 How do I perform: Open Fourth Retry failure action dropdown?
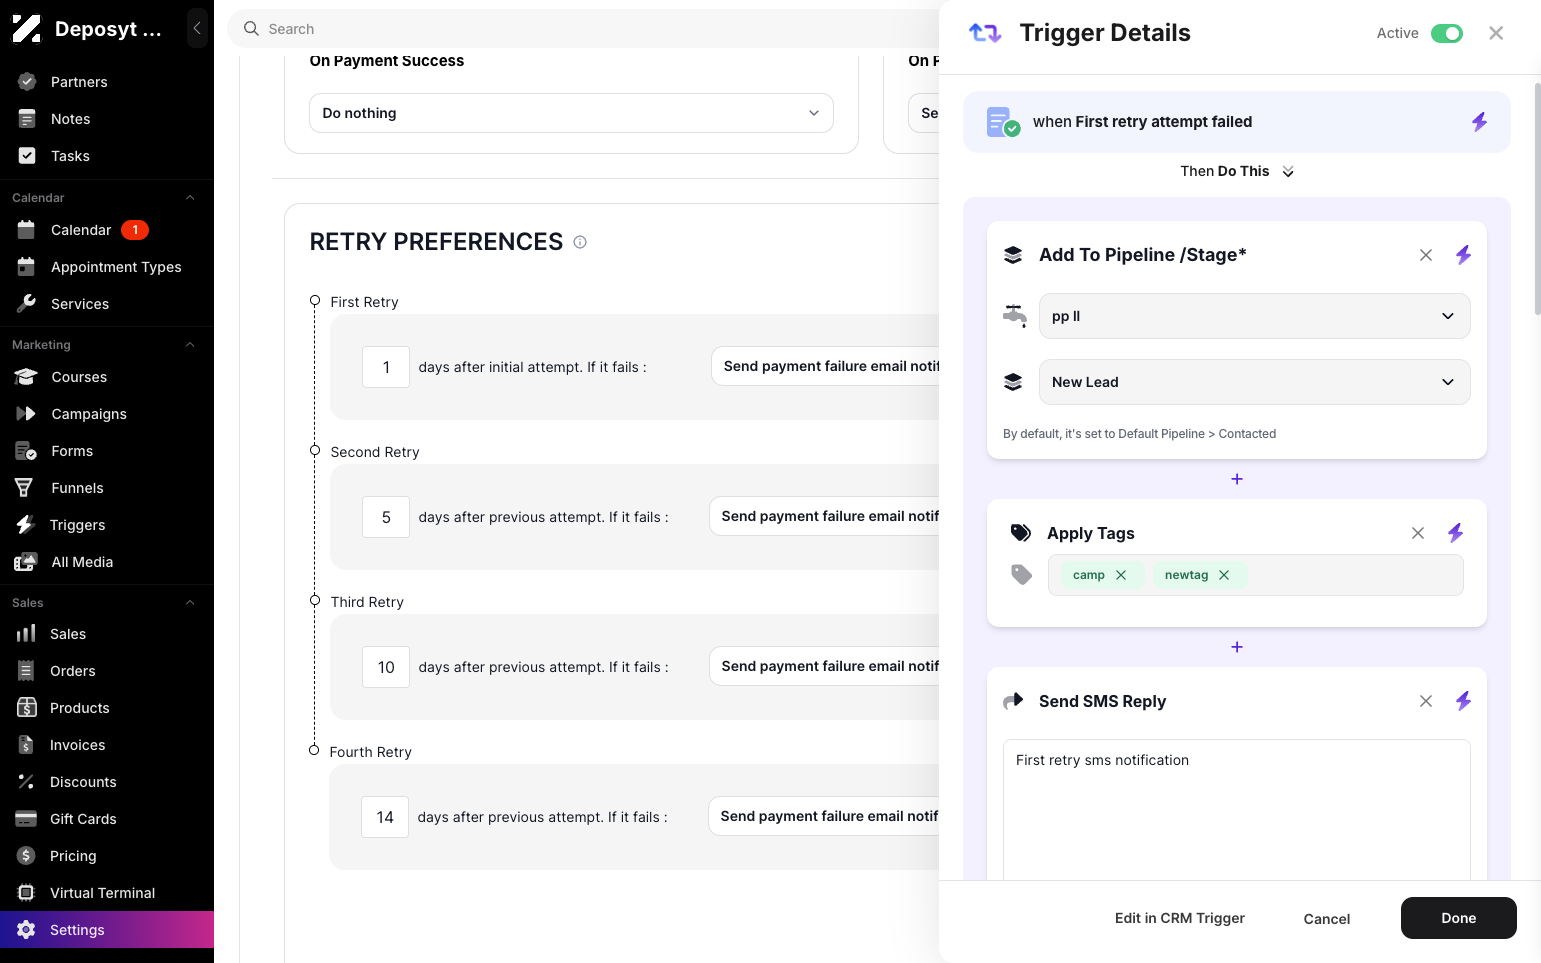pyautogui.click(x=825, y=816)
